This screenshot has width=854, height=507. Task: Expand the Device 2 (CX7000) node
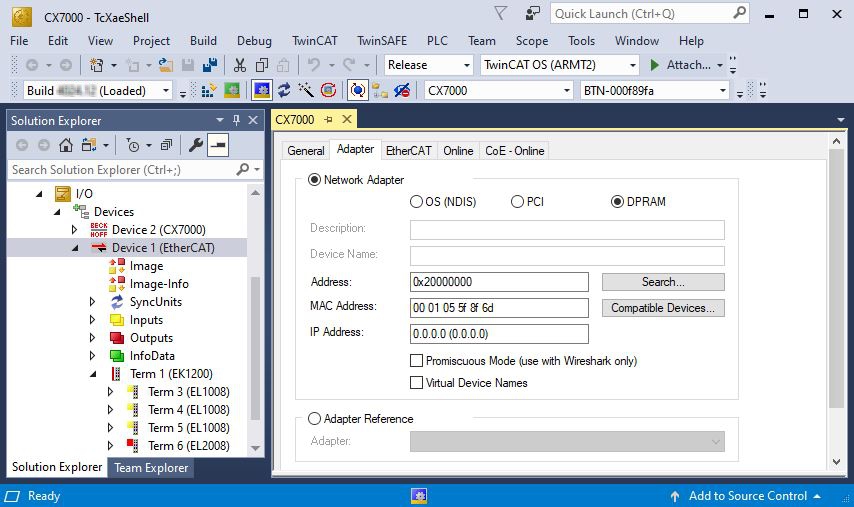[75, 230]
